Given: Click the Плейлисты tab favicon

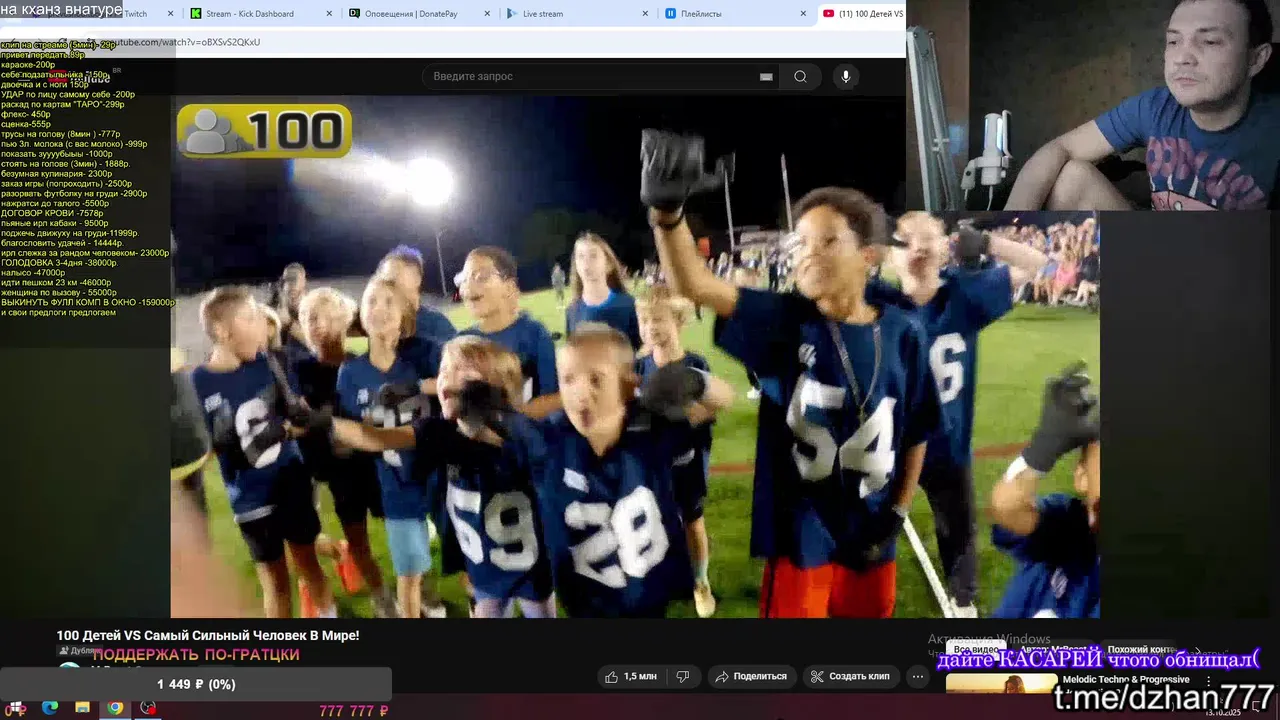Looking at the screenshot, I should point(671,14).
